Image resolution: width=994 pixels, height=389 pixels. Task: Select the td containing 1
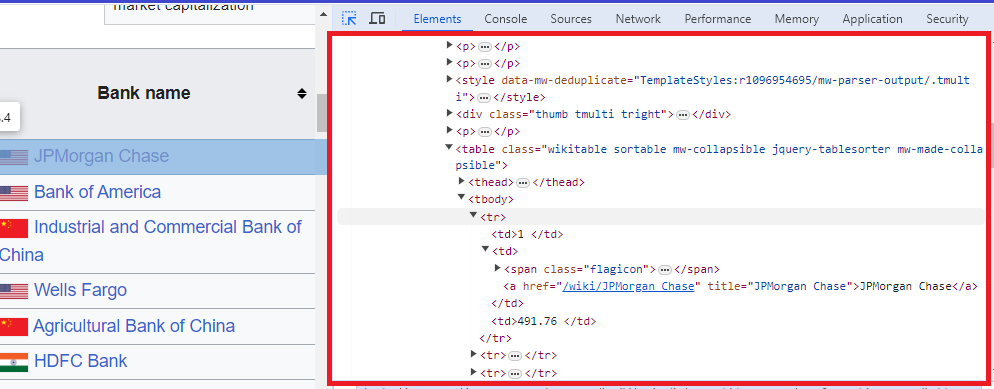coord(527,234)
